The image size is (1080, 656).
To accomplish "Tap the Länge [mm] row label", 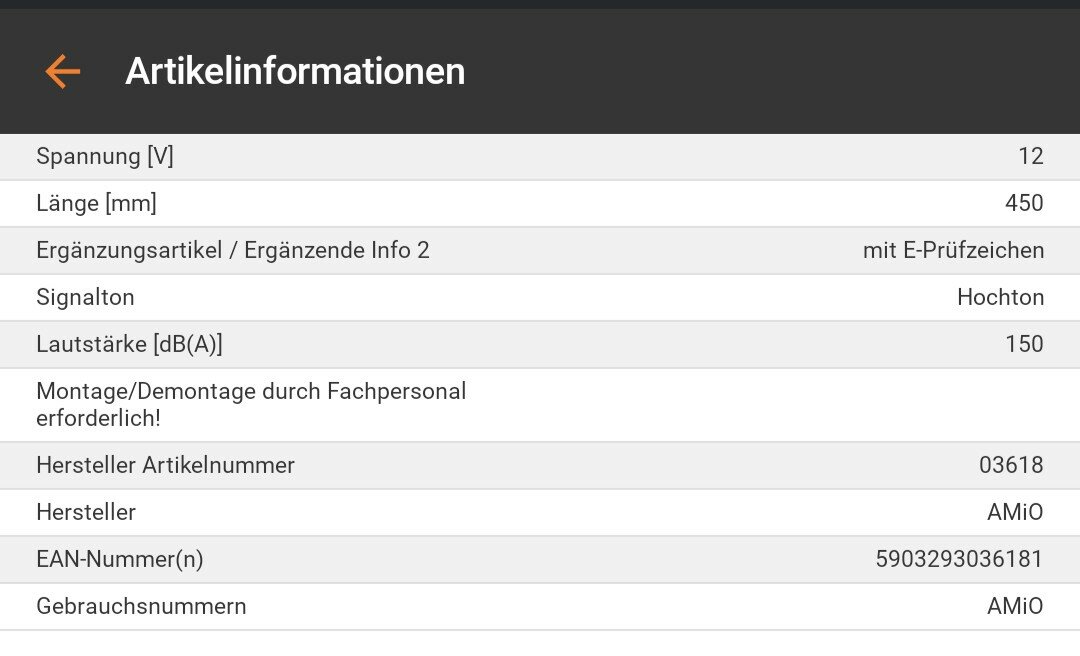I will (x=96, y=203).
